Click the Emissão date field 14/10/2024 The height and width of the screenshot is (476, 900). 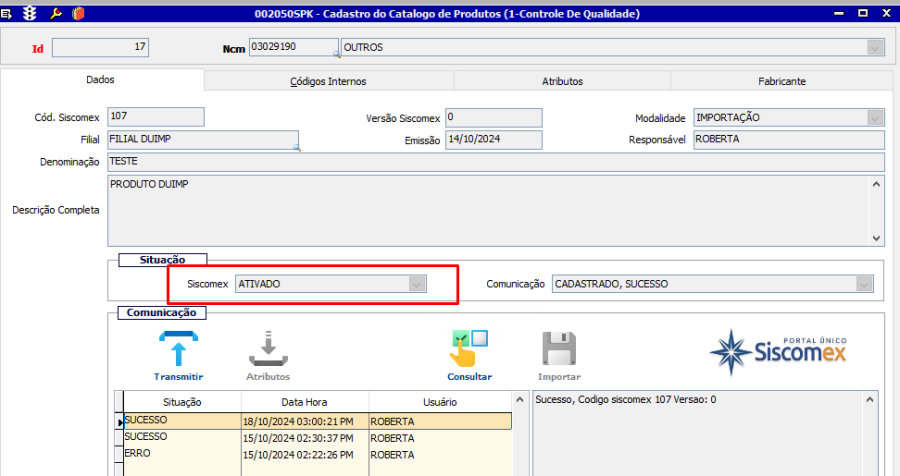tap(494, 140)
